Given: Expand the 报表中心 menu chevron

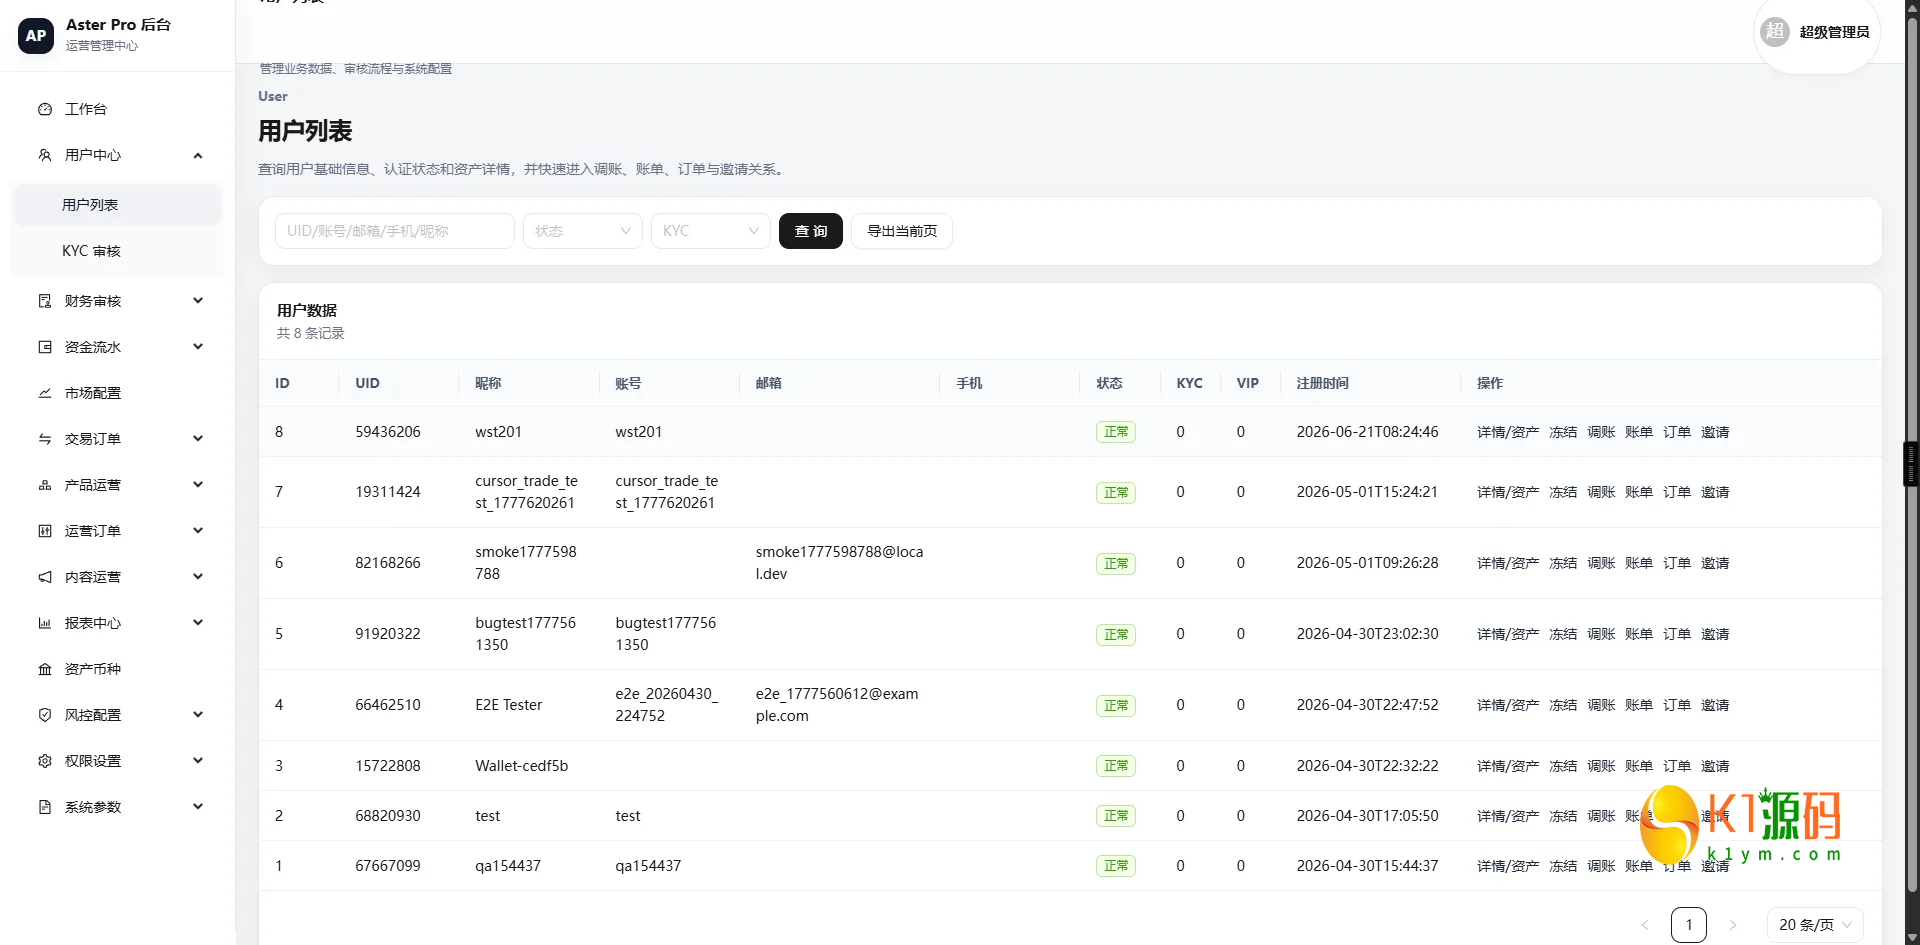Looking at the screenshot, I should (198, 623).
